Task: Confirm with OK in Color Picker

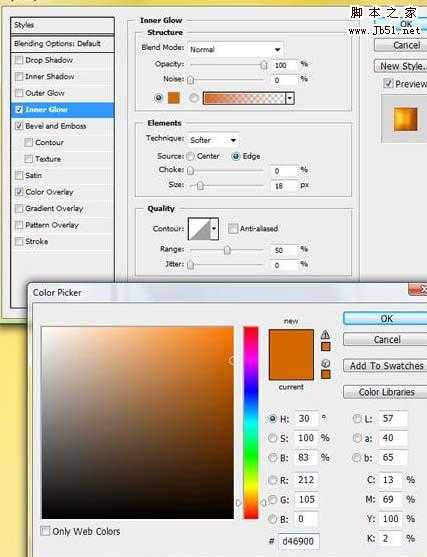Action: point(385,319)
